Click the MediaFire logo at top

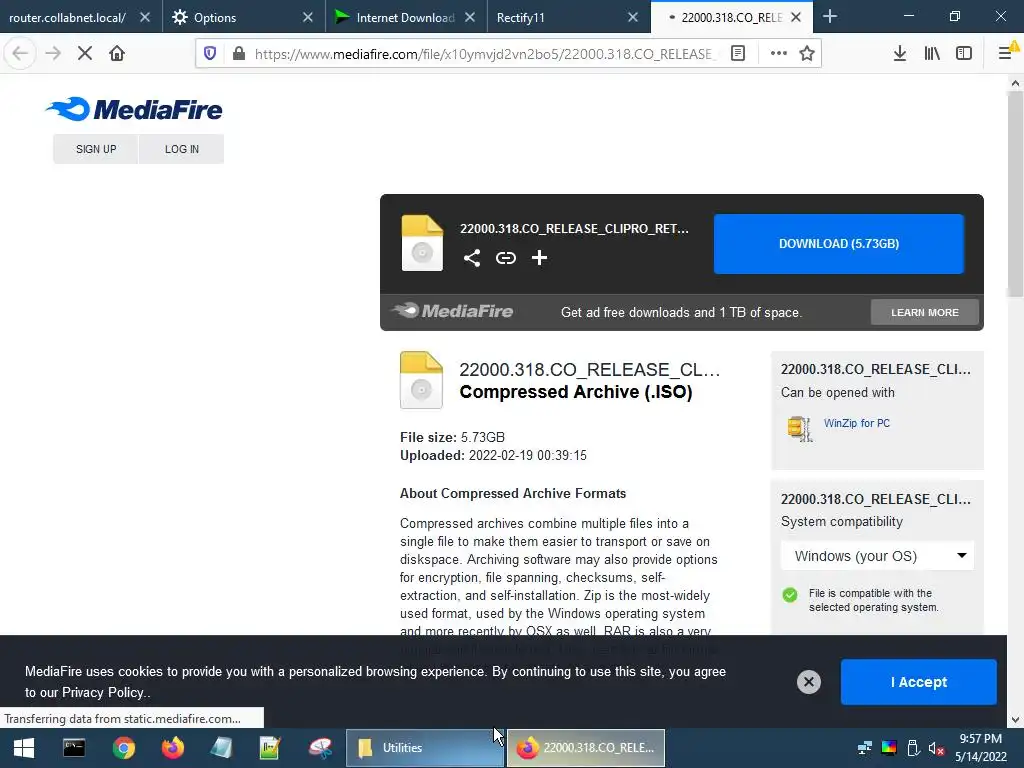(x=134, y=109)
